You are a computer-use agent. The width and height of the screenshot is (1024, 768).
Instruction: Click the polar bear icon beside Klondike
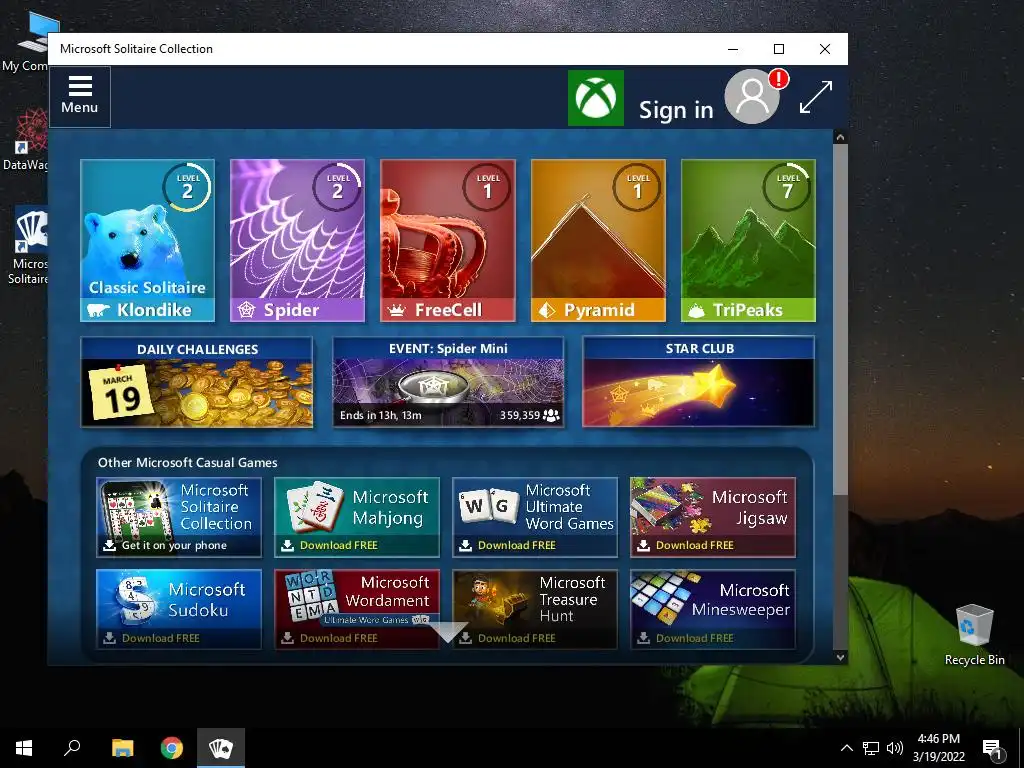99,310
